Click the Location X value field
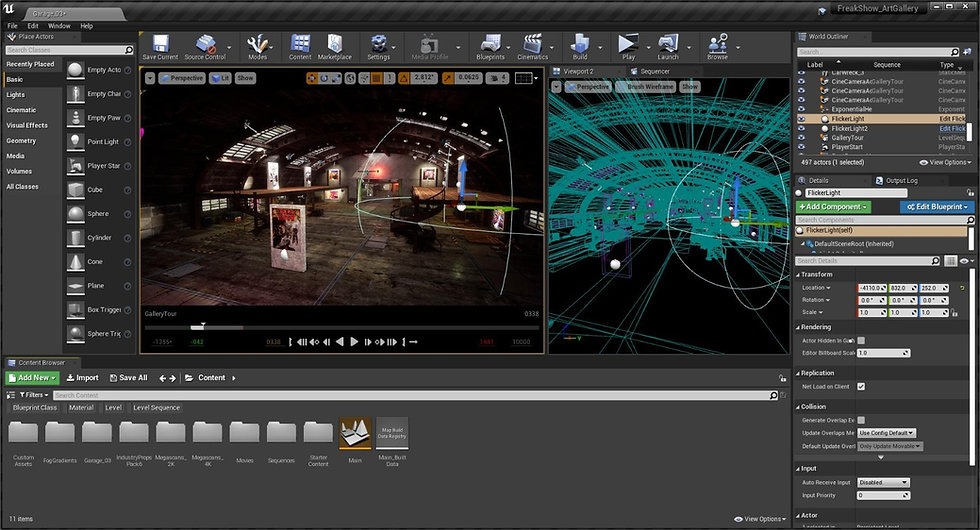980x530 pixels. pyautogui.click(x=872, y=288)
